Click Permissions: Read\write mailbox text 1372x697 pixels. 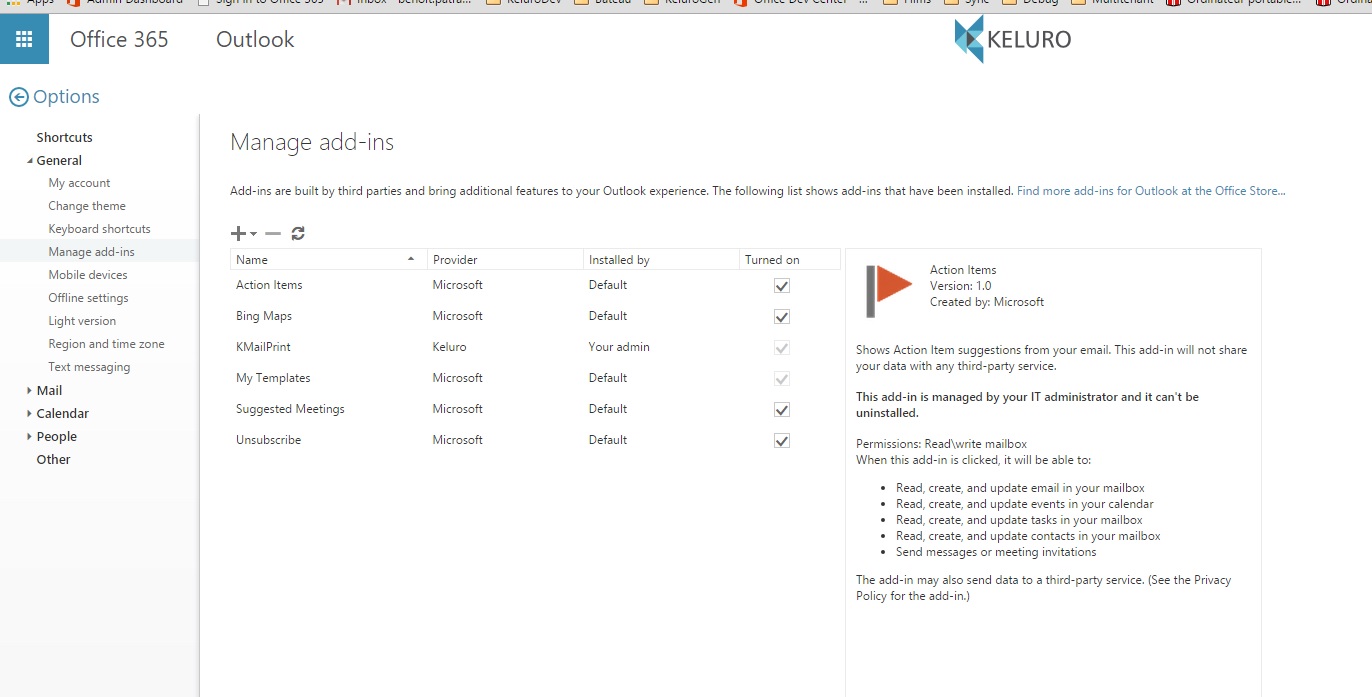click(x=941, y=444)
